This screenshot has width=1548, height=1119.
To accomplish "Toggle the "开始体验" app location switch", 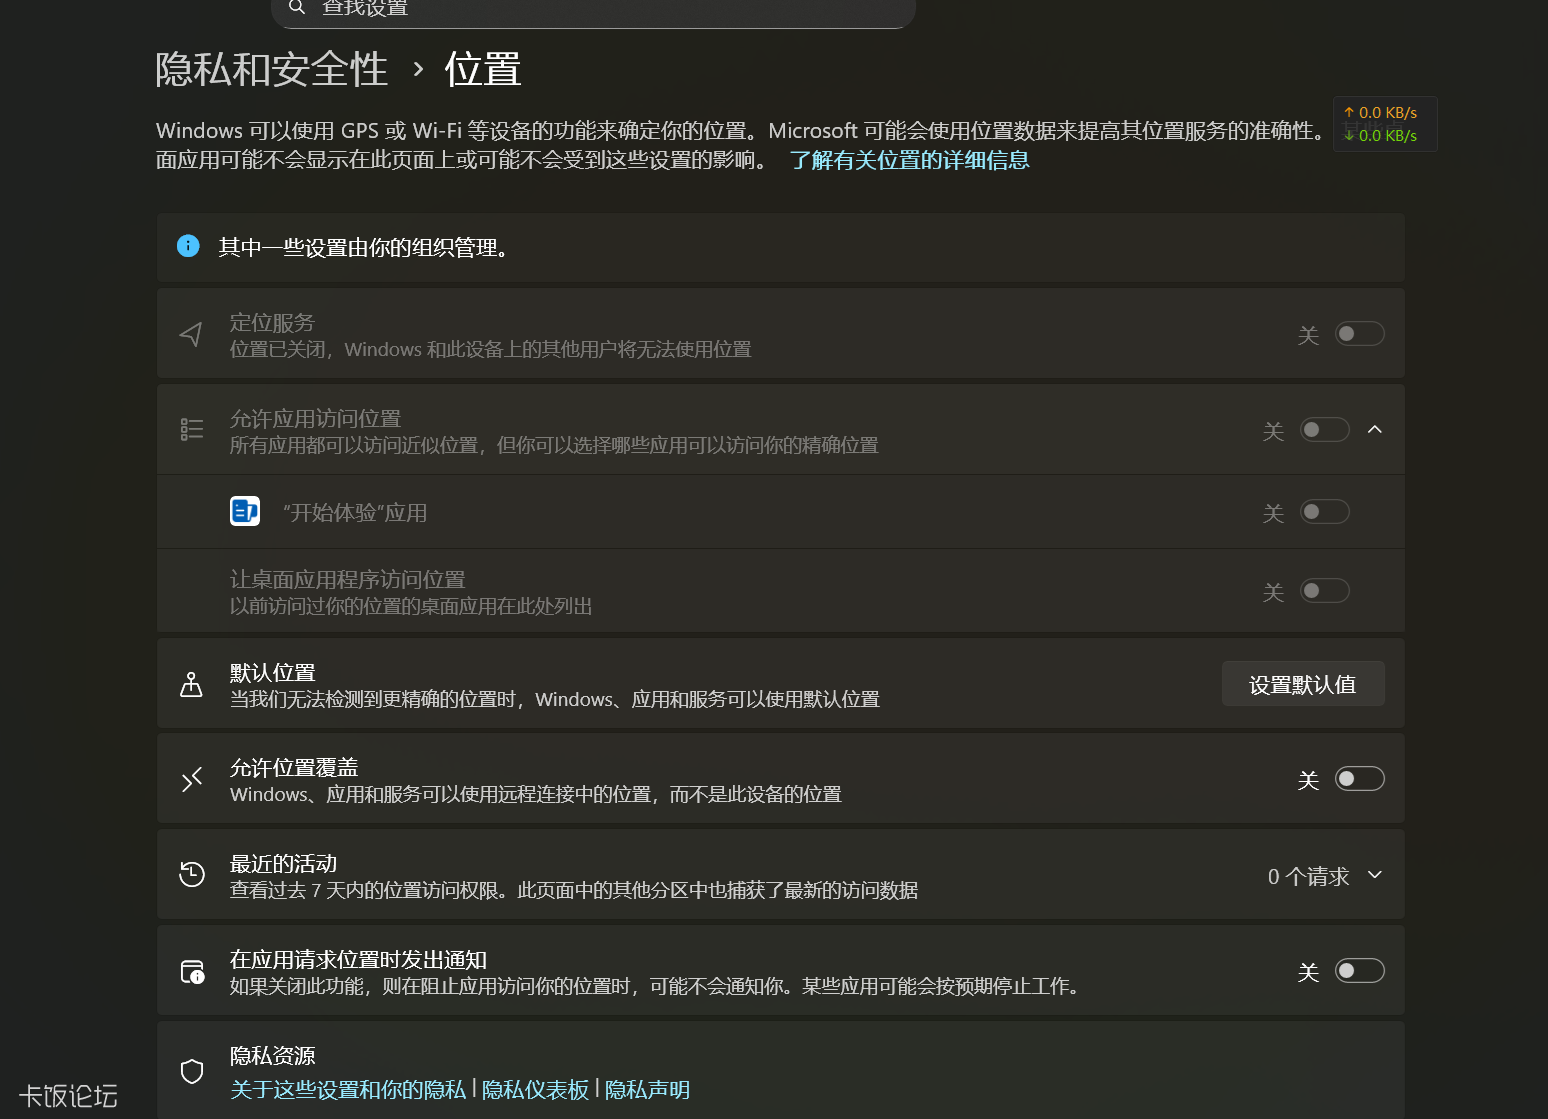I will click(1325, 511).
